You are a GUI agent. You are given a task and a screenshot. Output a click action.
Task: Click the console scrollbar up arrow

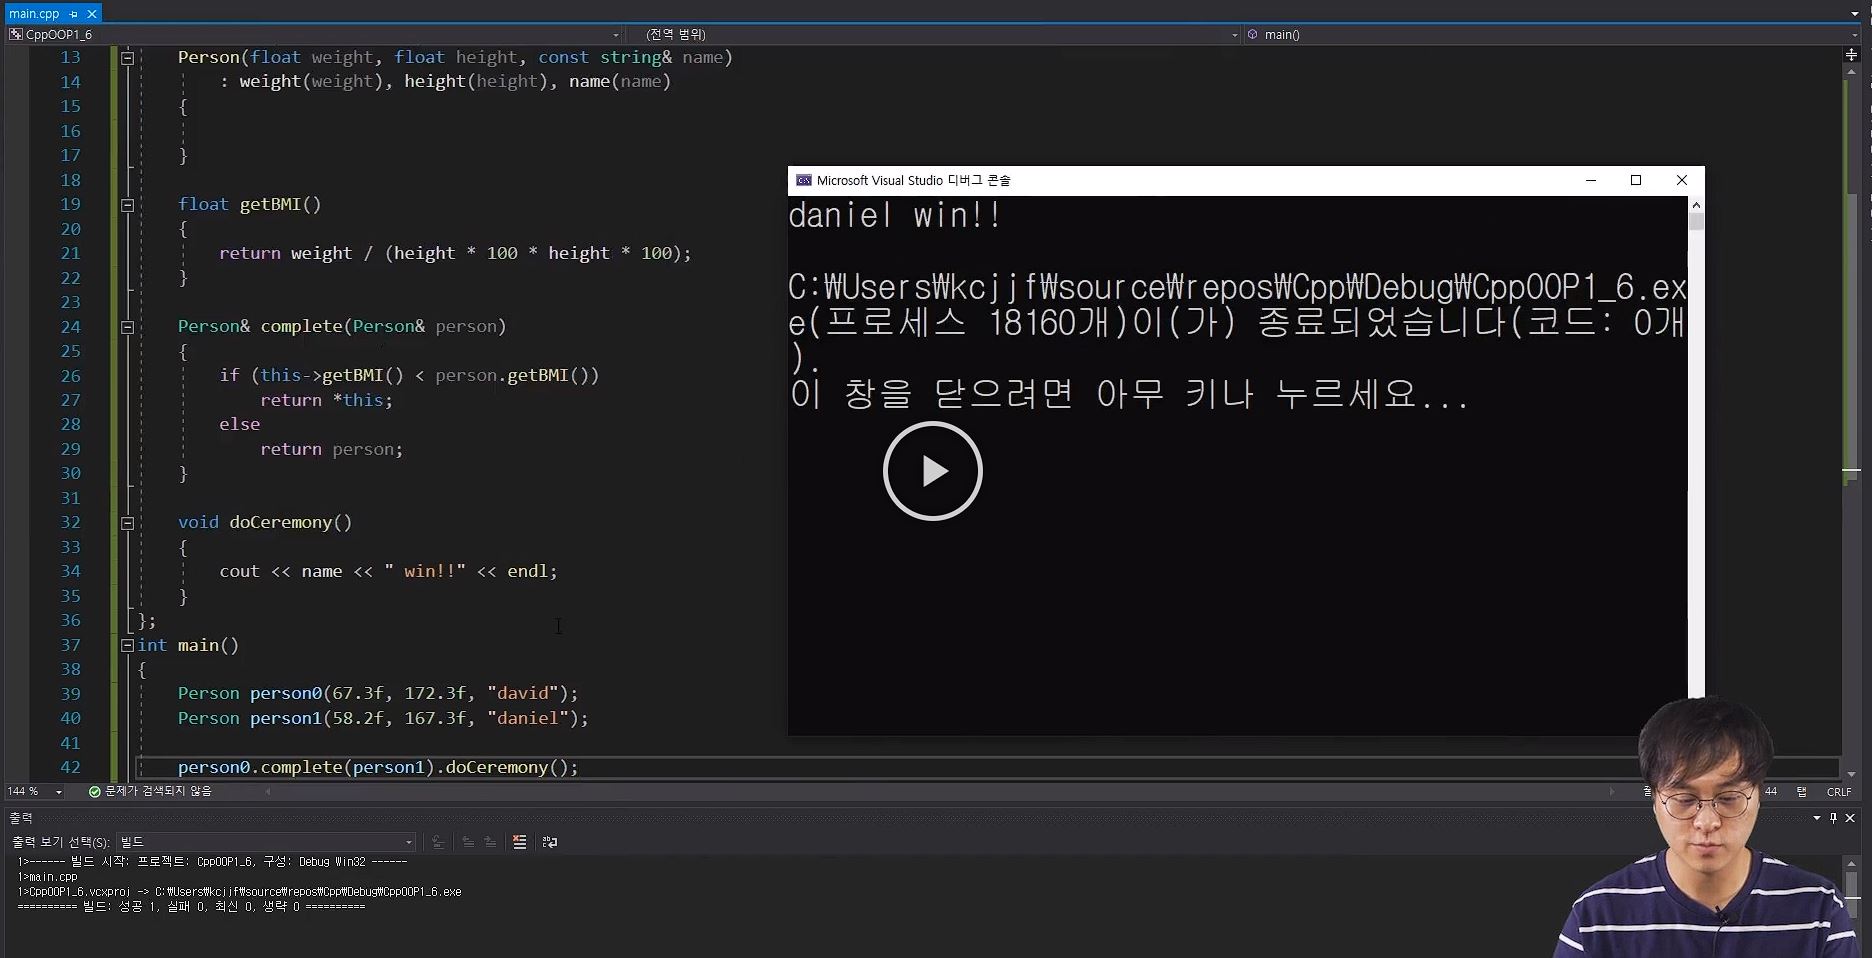[x=1696, y=204]
